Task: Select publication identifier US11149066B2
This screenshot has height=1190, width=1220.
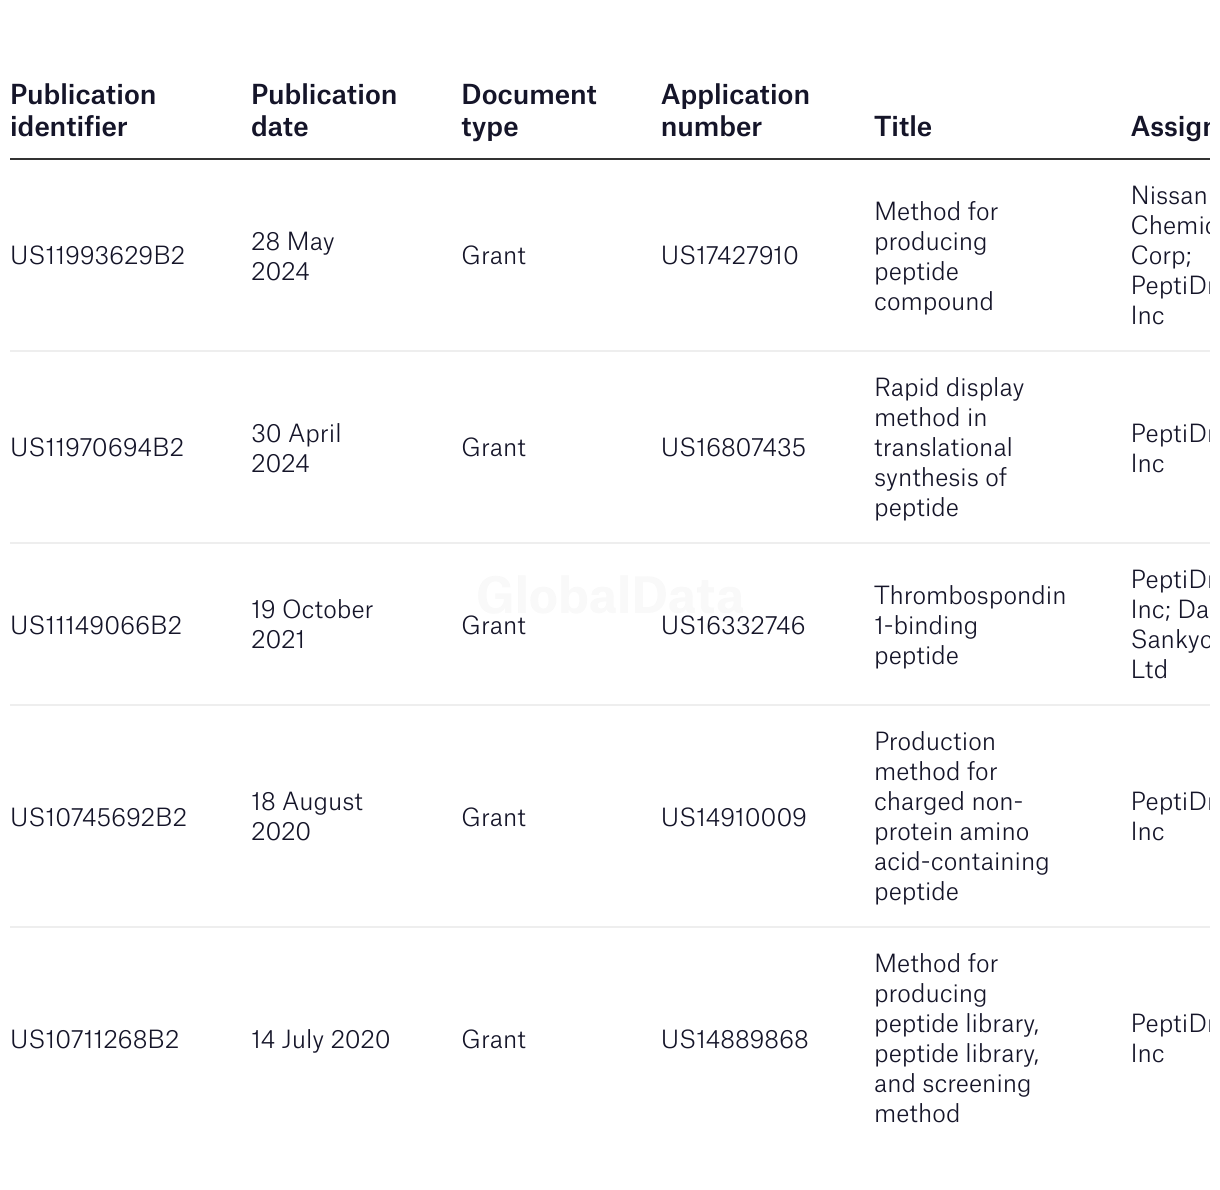Action: tap(96, 626)
